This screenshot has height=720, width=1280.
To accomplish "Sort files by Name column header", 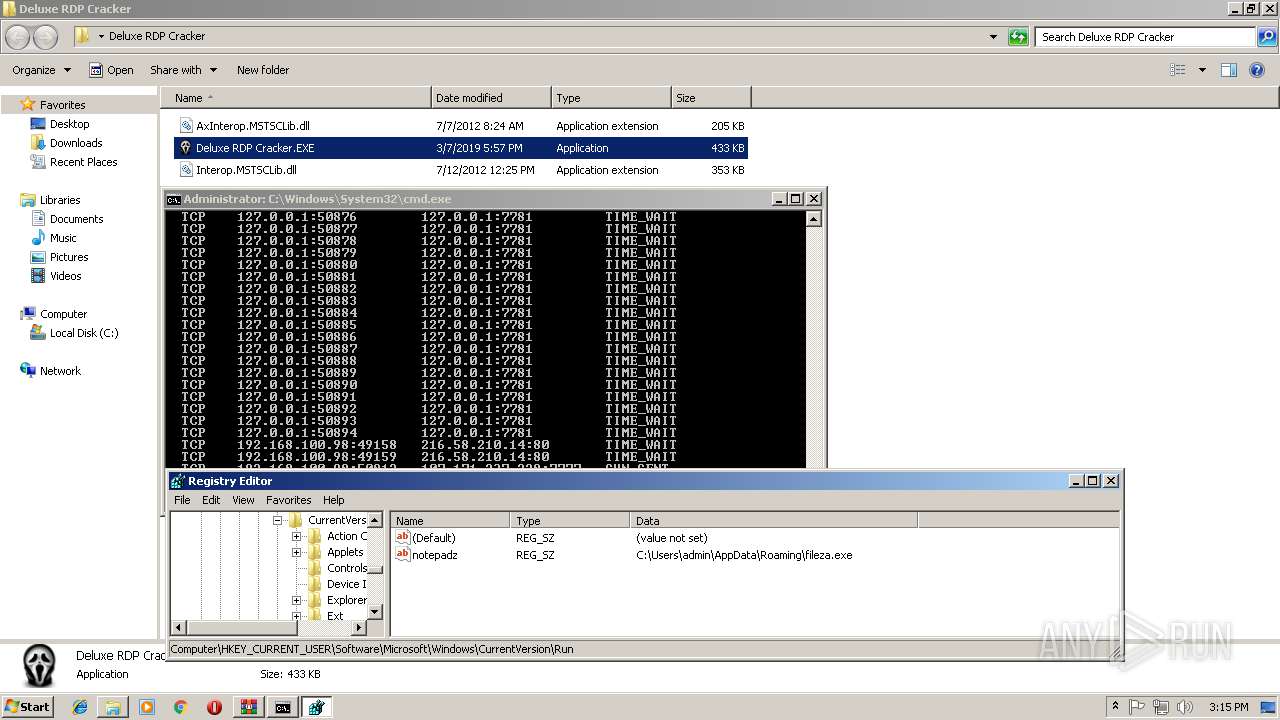I will 295,98.
